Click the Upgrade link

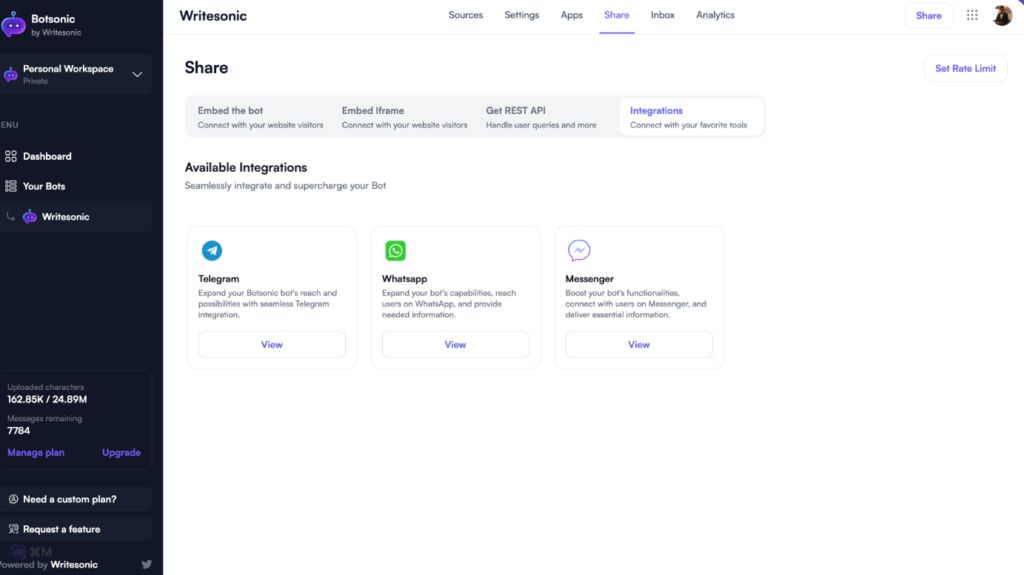click(121, 452)
